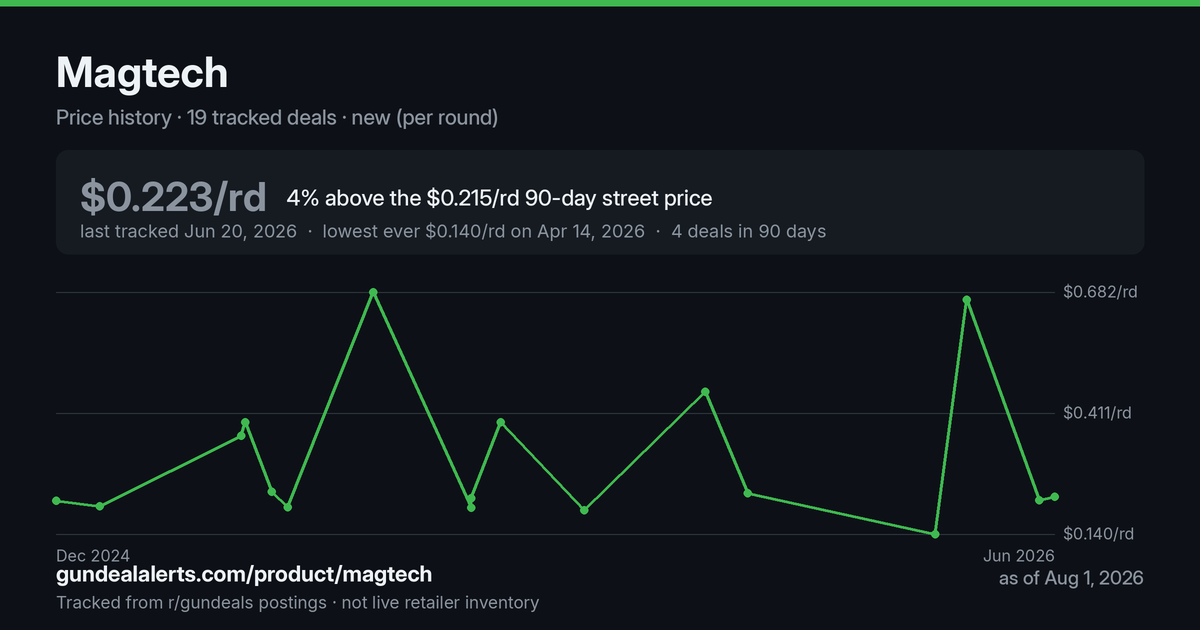Click the '4 deals in 90 days' text
1200x630 pixels.
749,231
